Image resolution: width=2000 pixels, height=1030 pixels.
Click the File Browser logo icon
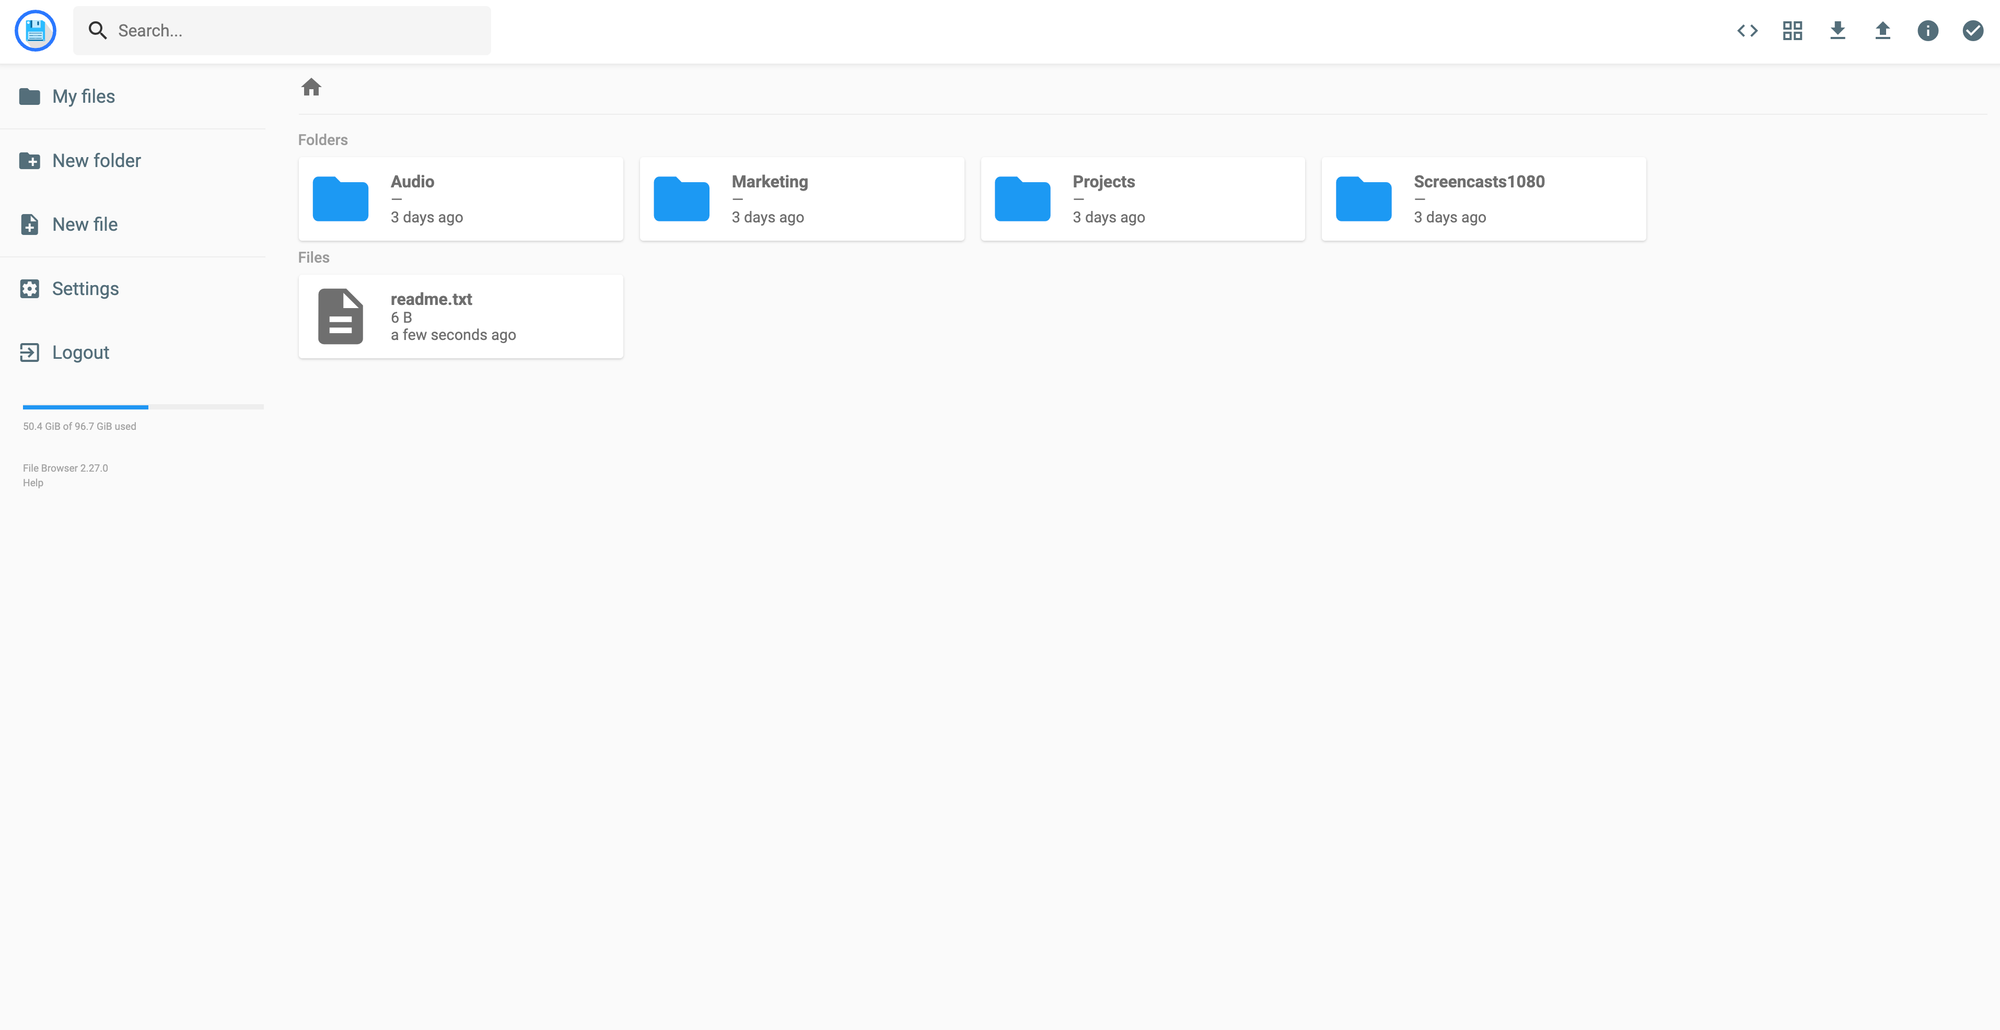point(35,30)
